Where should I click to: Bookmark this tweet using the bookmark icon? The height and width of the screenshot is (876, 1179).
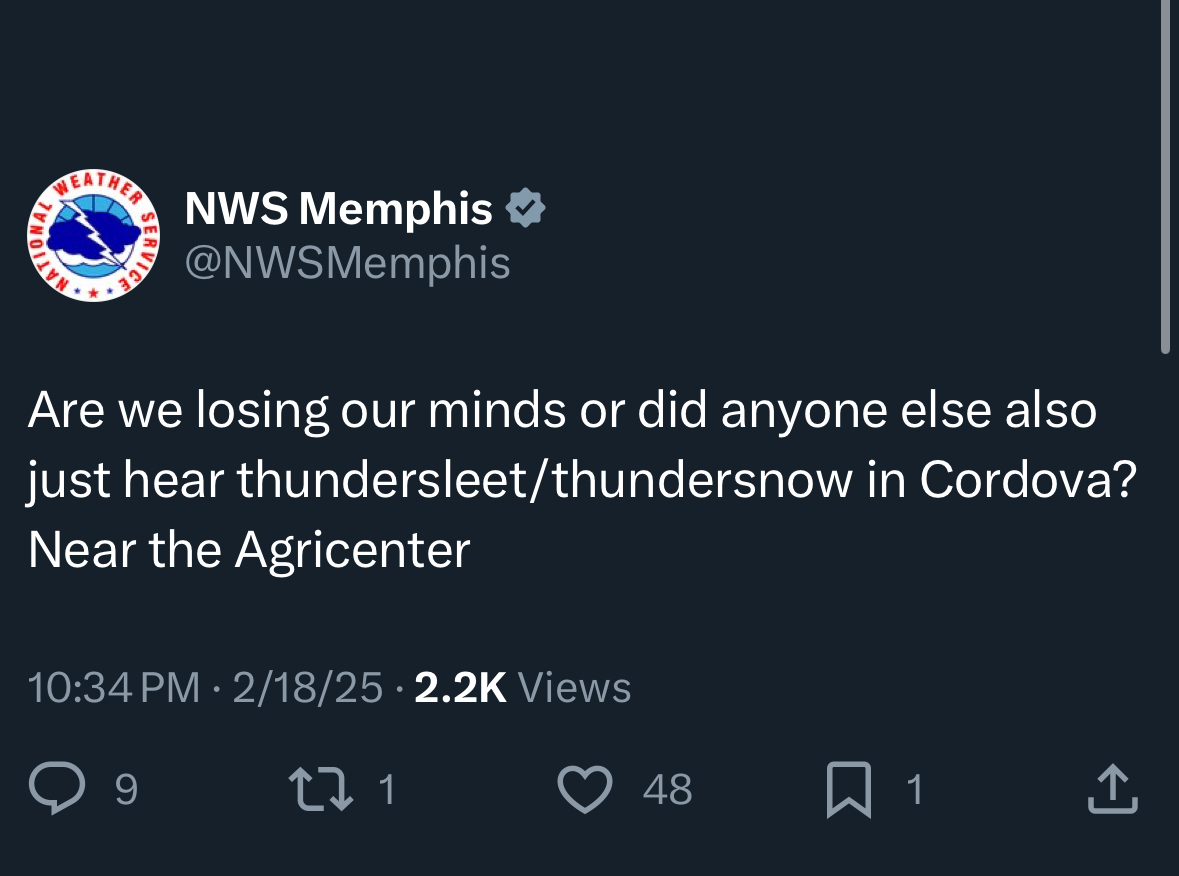pos(848,790)
